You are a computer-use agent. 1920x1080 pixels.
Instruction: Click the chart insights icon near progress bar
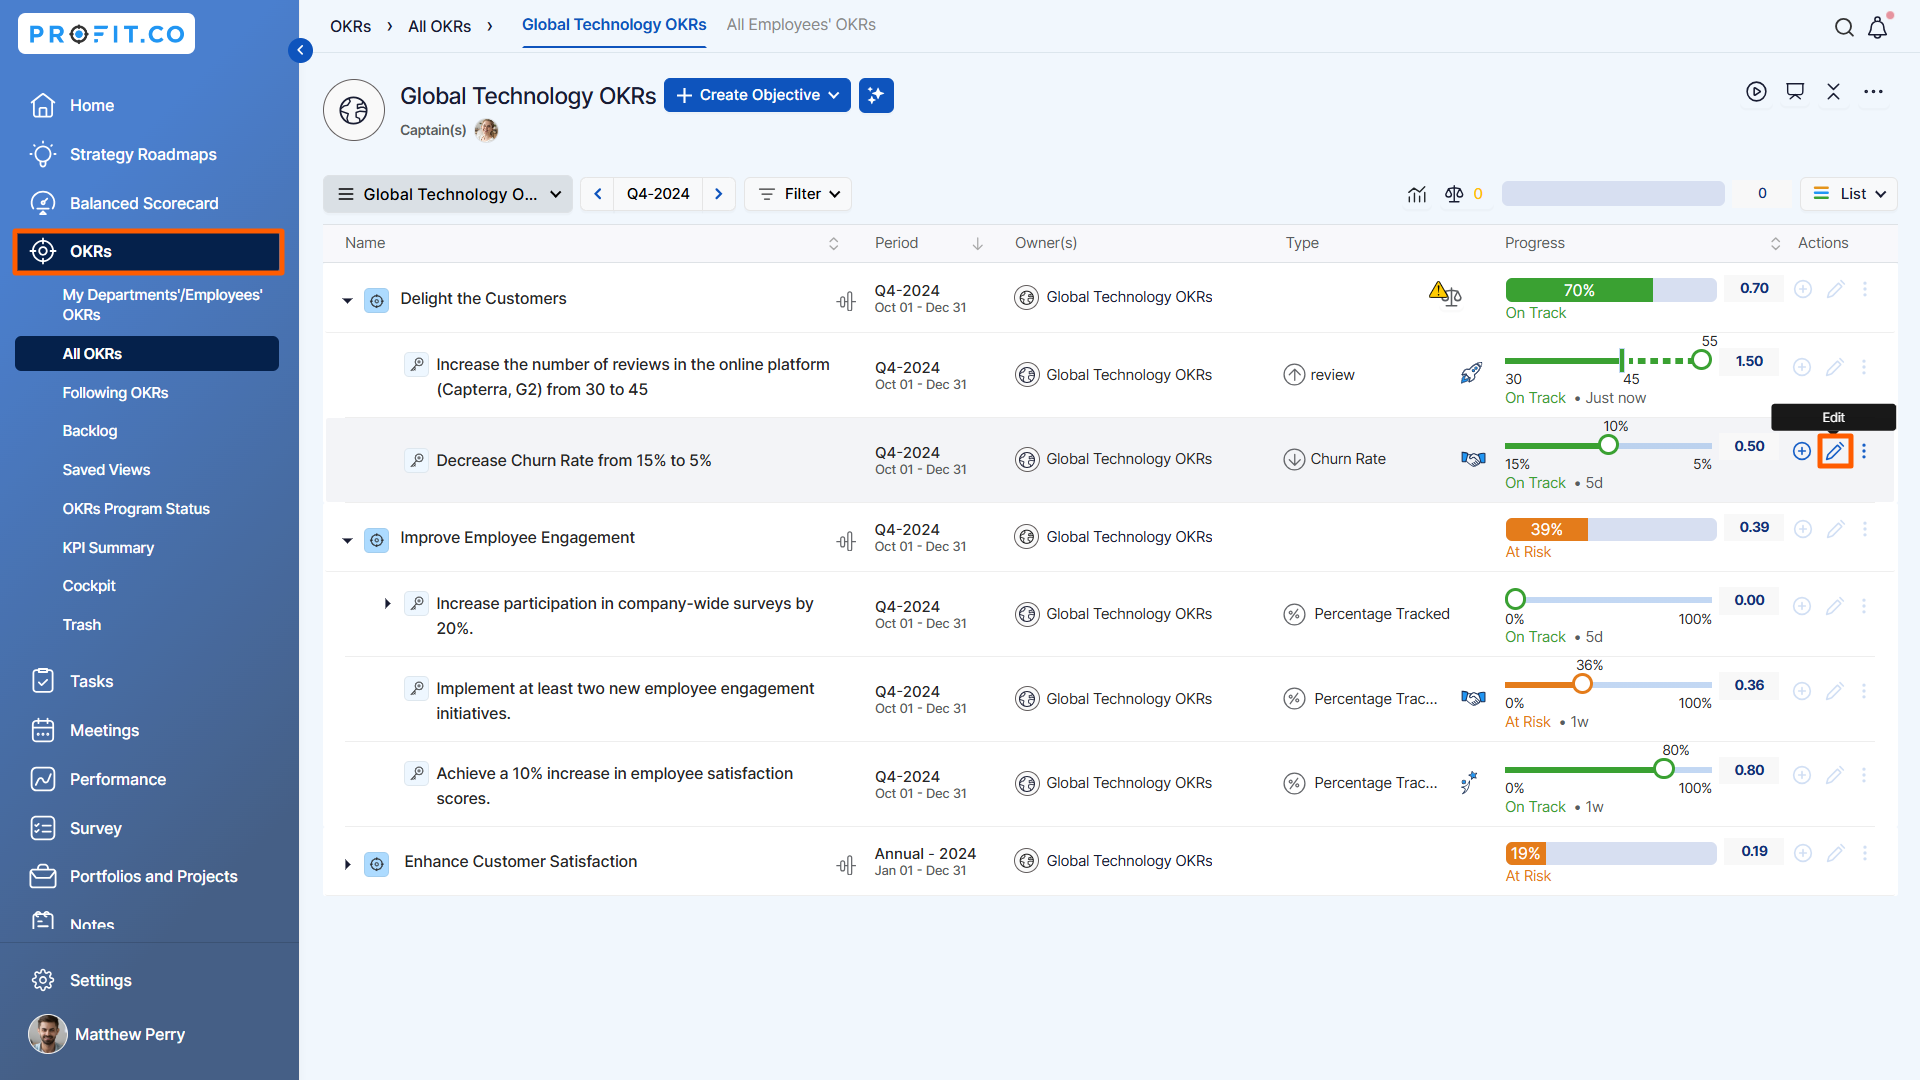pos(1417,194)
